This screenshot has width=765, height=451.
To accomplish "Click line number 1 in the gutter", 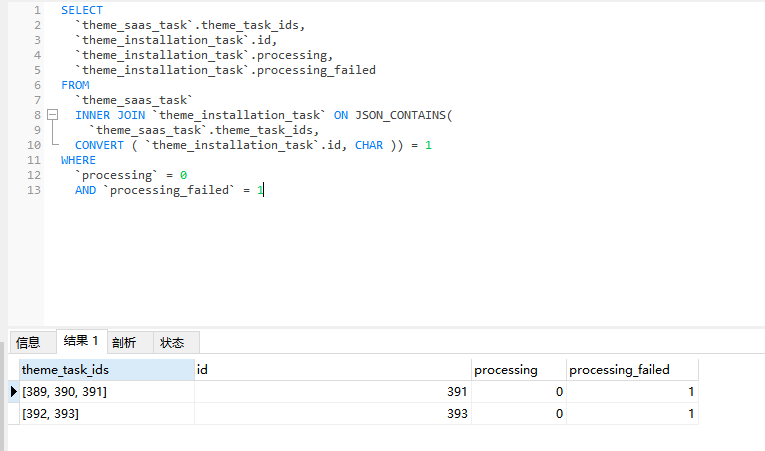I will coord(37,10).
